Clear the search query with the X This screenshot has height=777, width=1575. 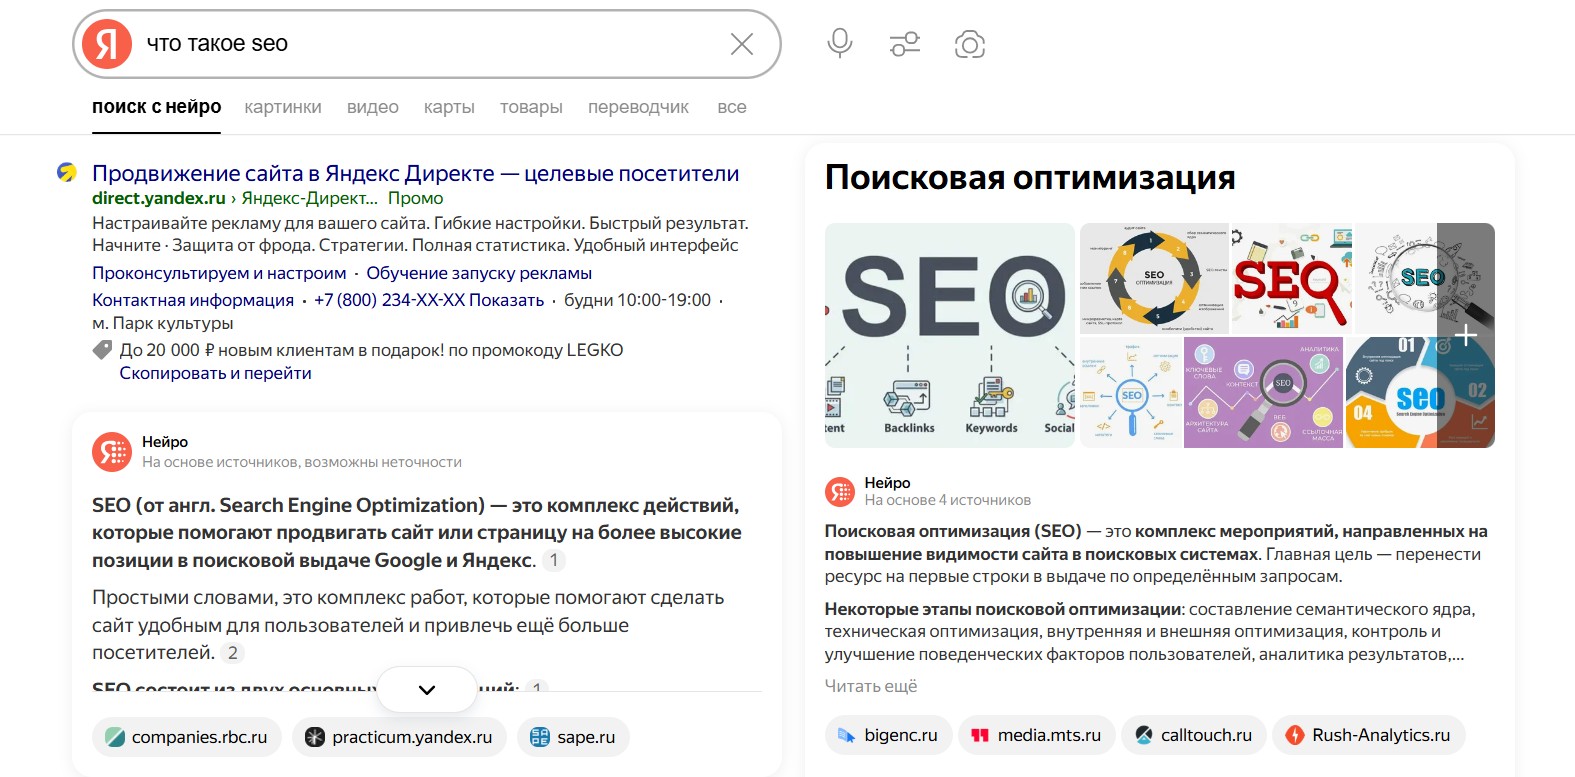(x=742, y=44)
